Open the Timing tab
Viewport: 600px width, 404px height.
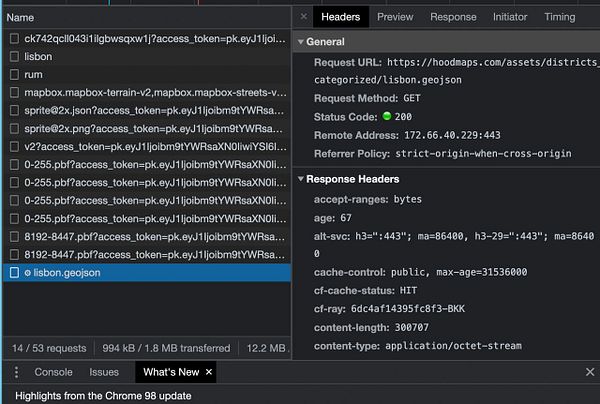[x=559, y=17]
